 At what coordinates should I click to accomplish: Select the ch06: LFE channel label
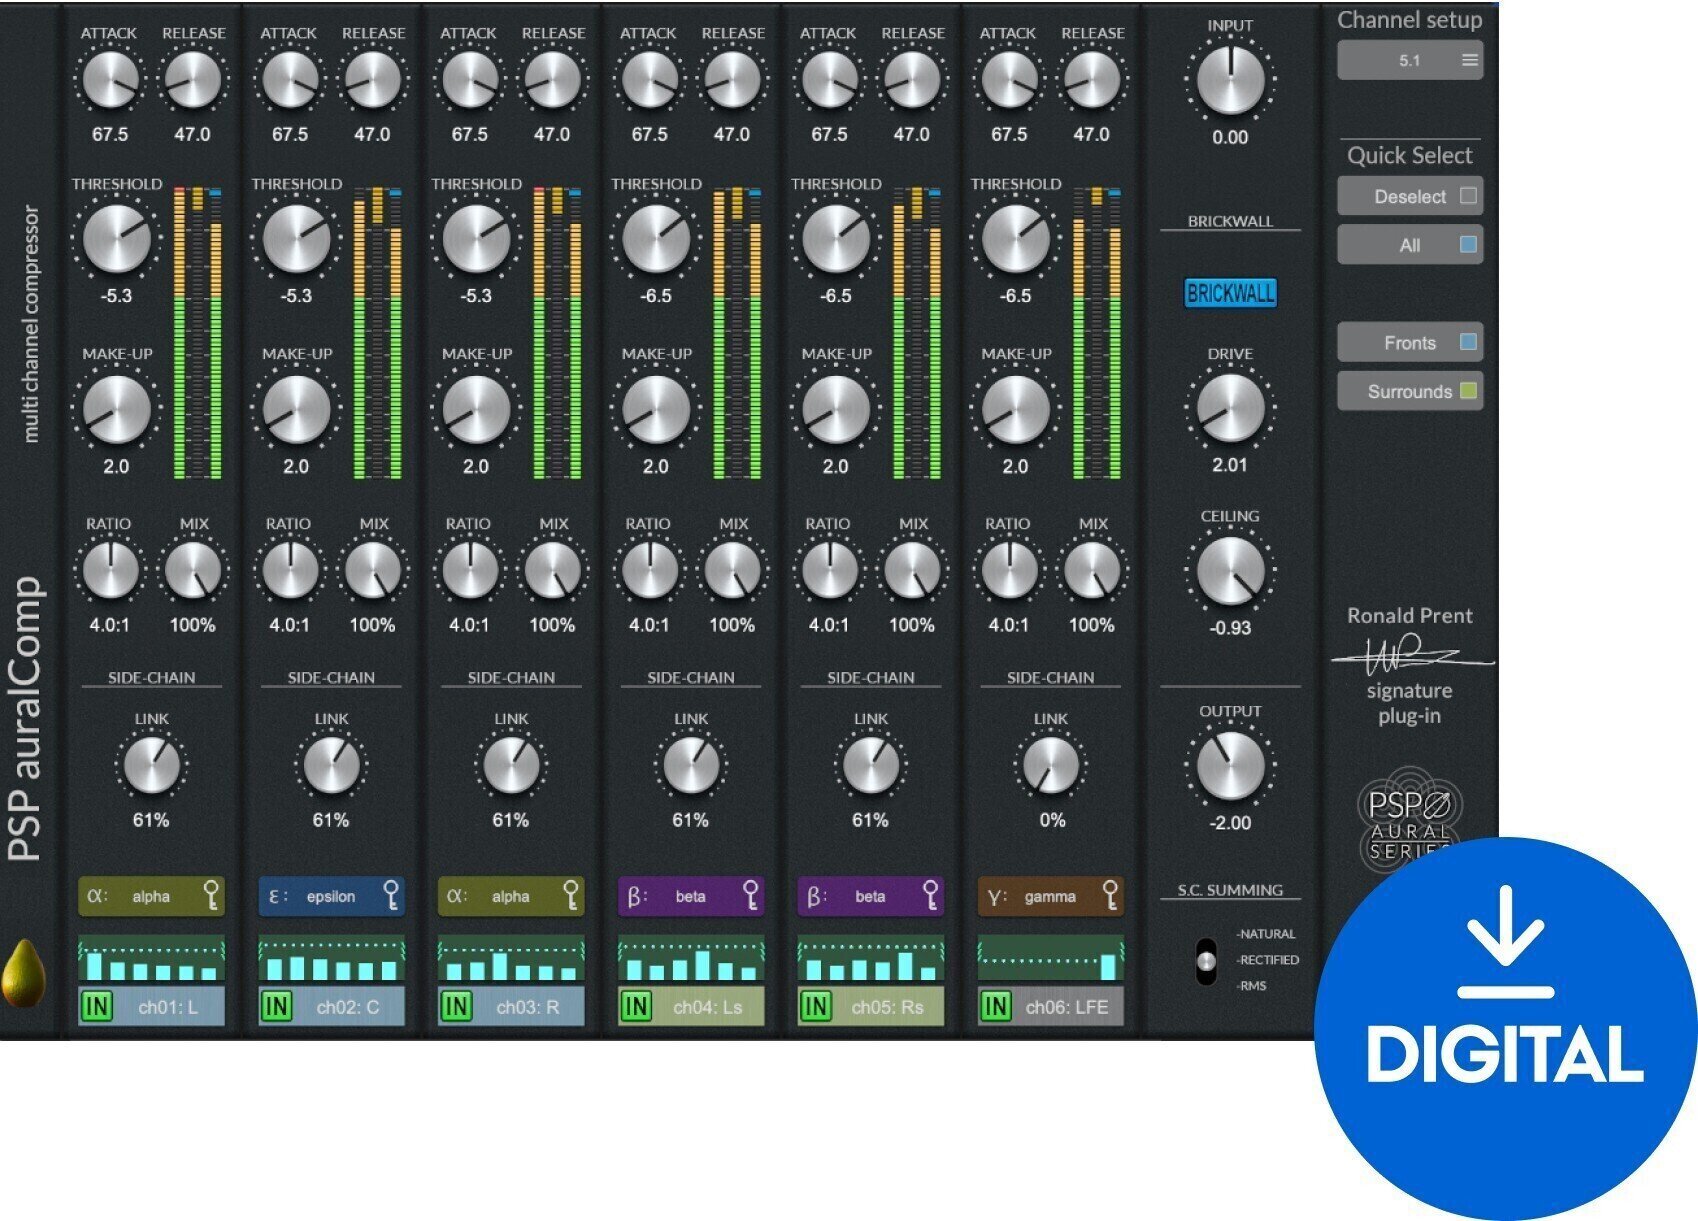tap(1067, 1007)
